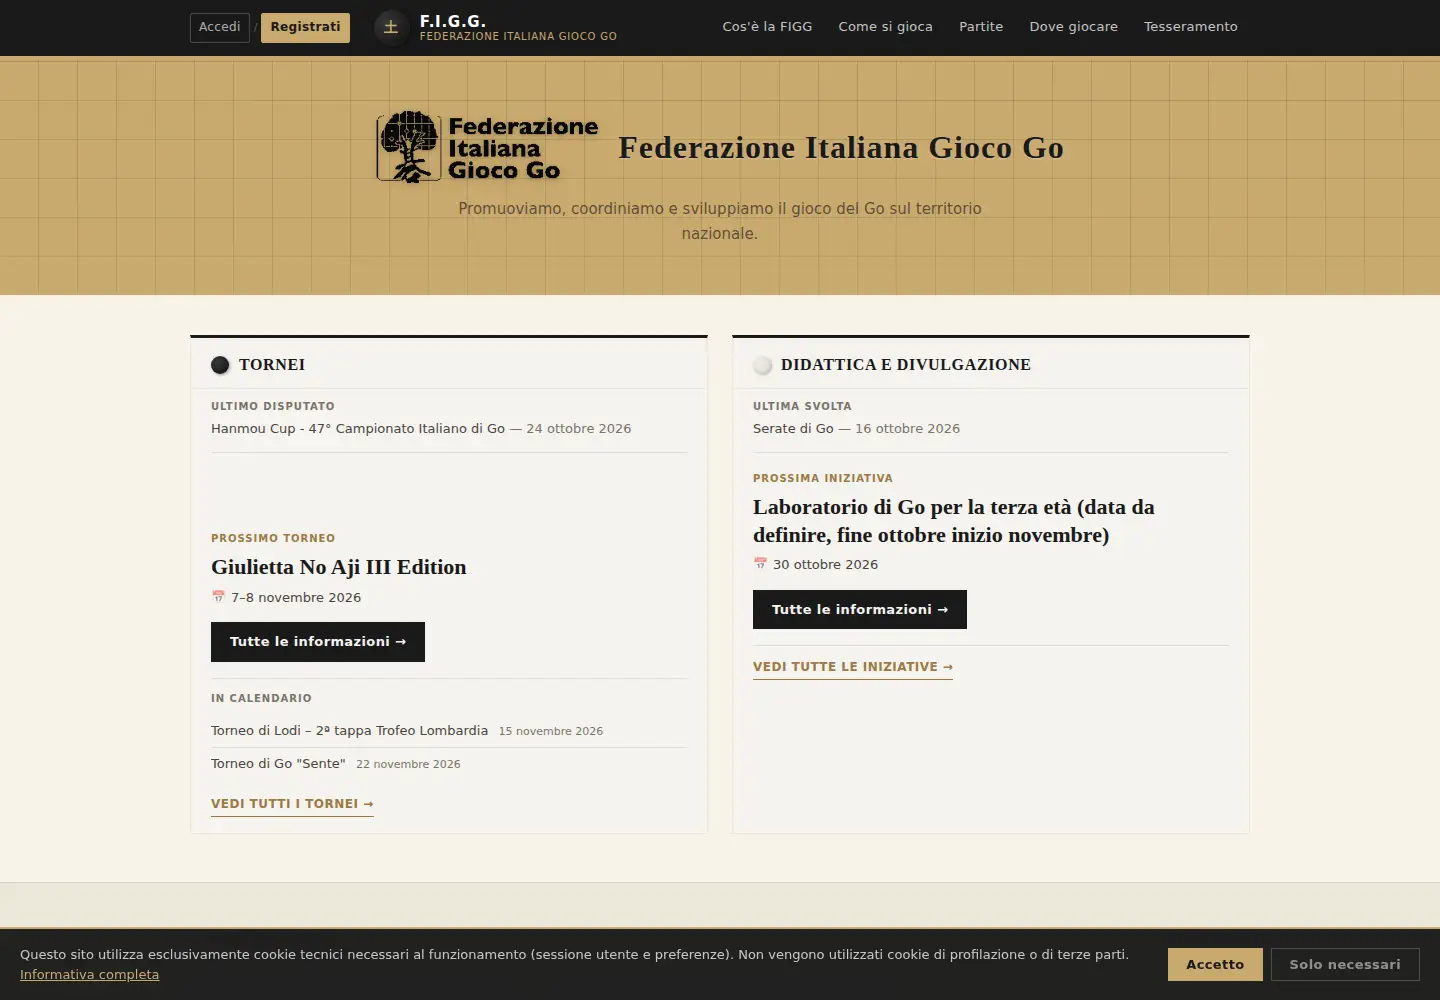The image size is (1440, 1000).
Task: Click calendar icon next to 30 ottobre 2026
Action: (x=760, y=564)
